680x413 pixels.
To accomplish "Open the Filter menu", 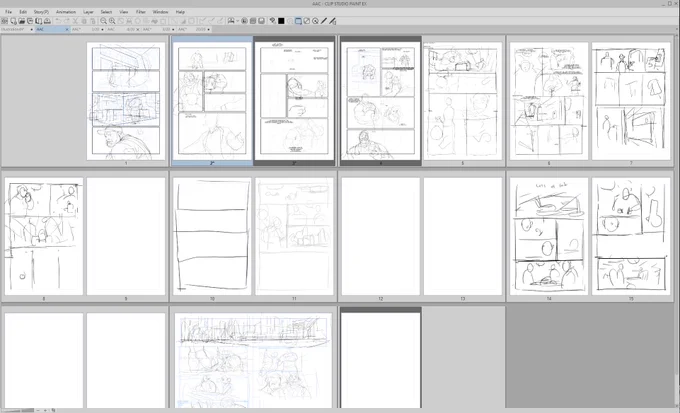I will point(141,12).
